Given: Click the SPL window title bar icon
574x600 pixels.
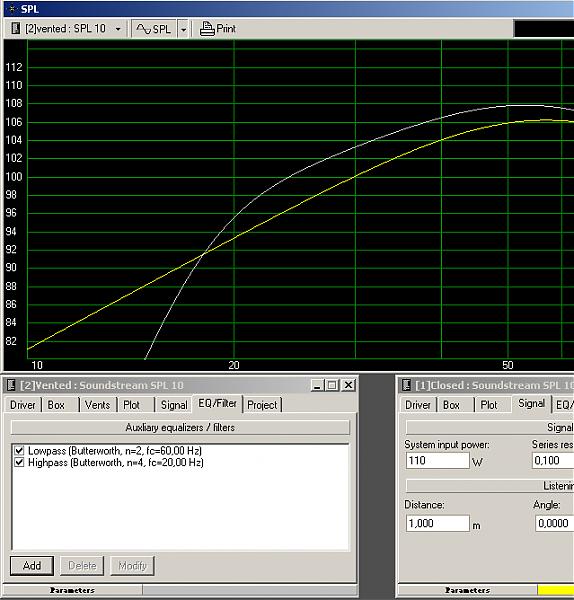Looking at the screenshot, I should click(12, 8).
